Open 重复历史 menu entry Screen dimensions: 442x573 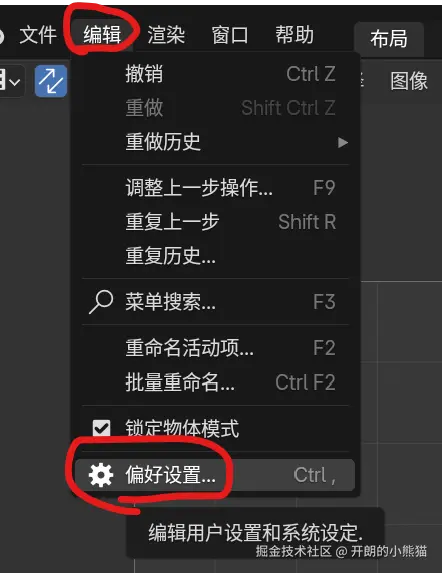(x=215, y=255)
